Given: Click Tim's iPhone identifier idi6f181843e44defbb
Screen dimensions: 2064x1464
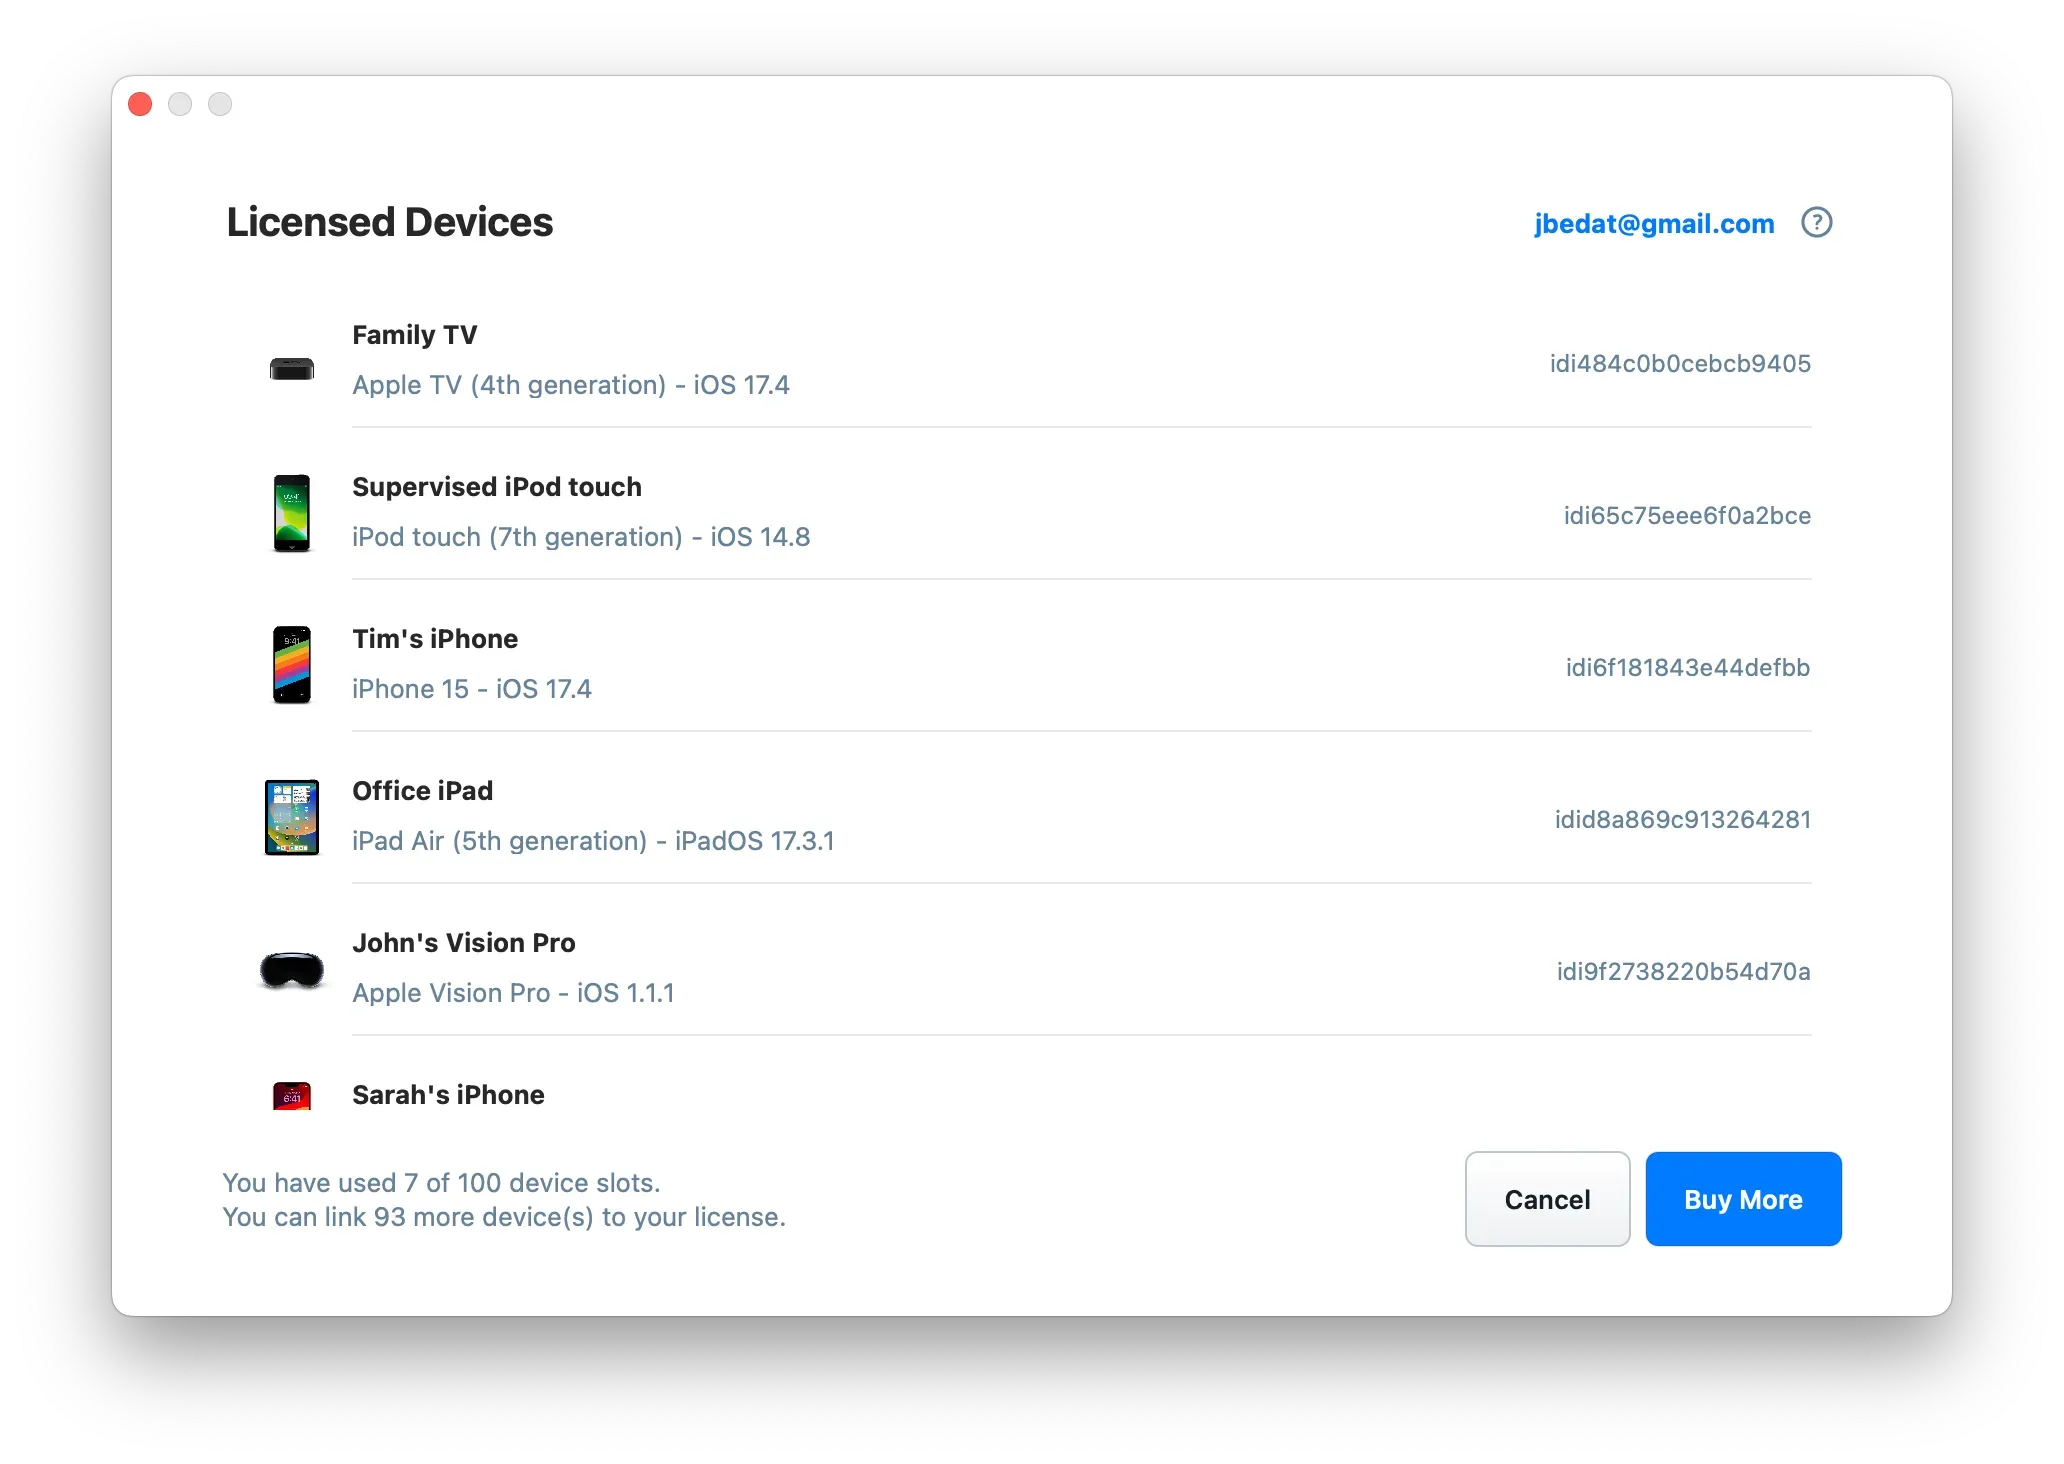Looking at the screenshot, I should click(x=1687, y=667).
